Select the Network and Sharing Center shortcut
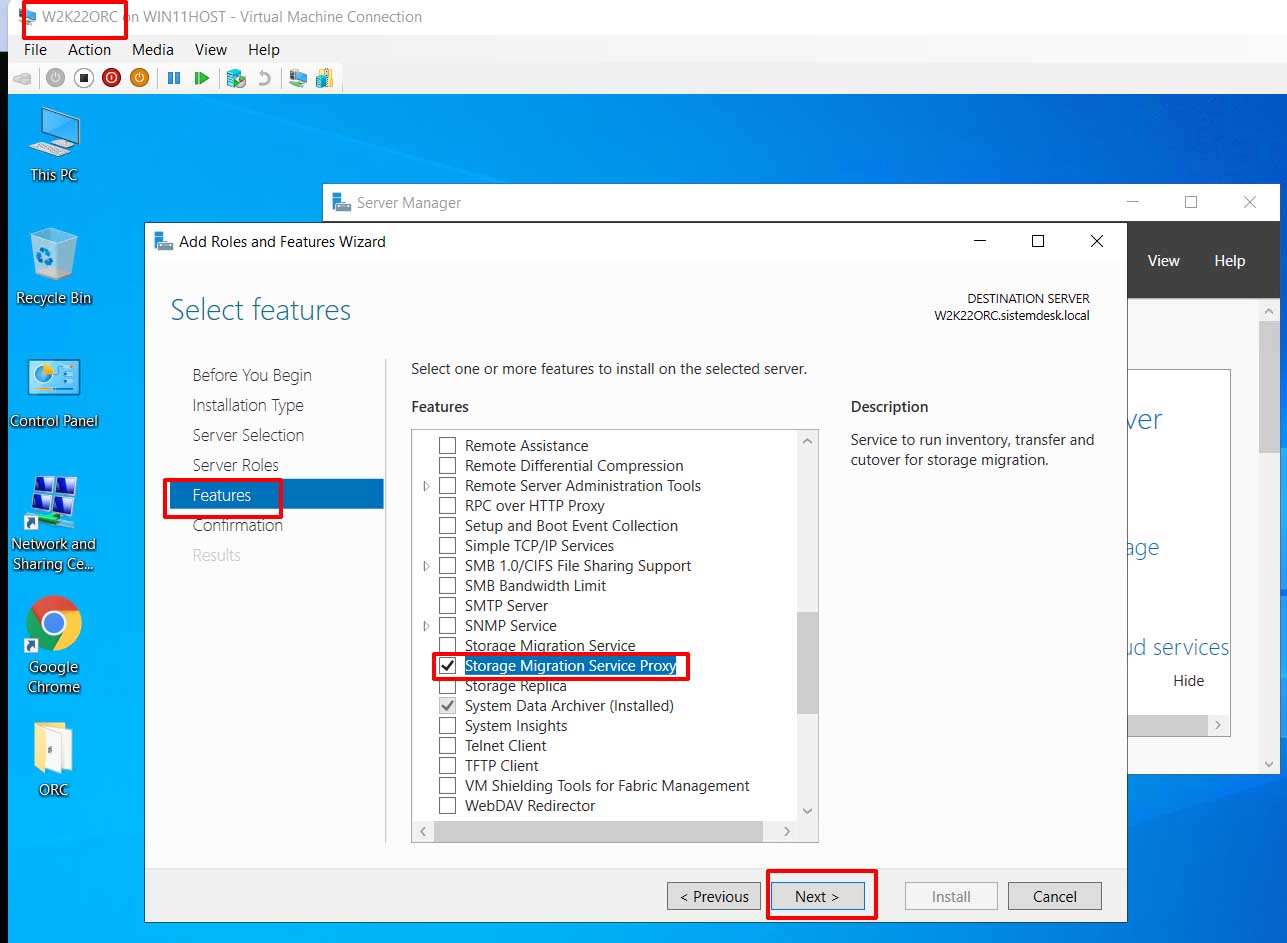Viewport: 1287px width, 943px height. click(54, 524)
